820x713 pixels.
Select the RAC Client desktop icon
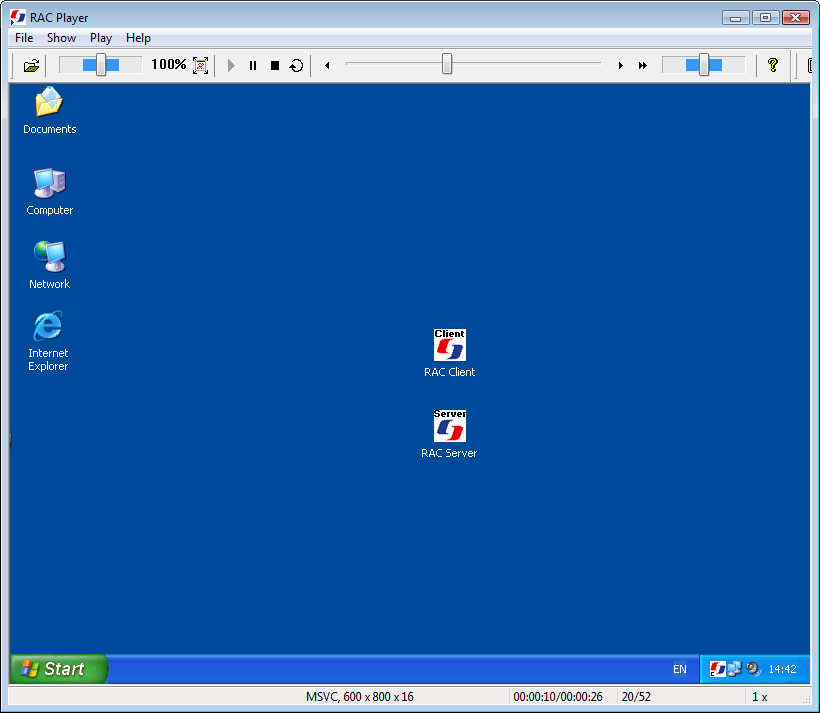(x=450, y=354)
